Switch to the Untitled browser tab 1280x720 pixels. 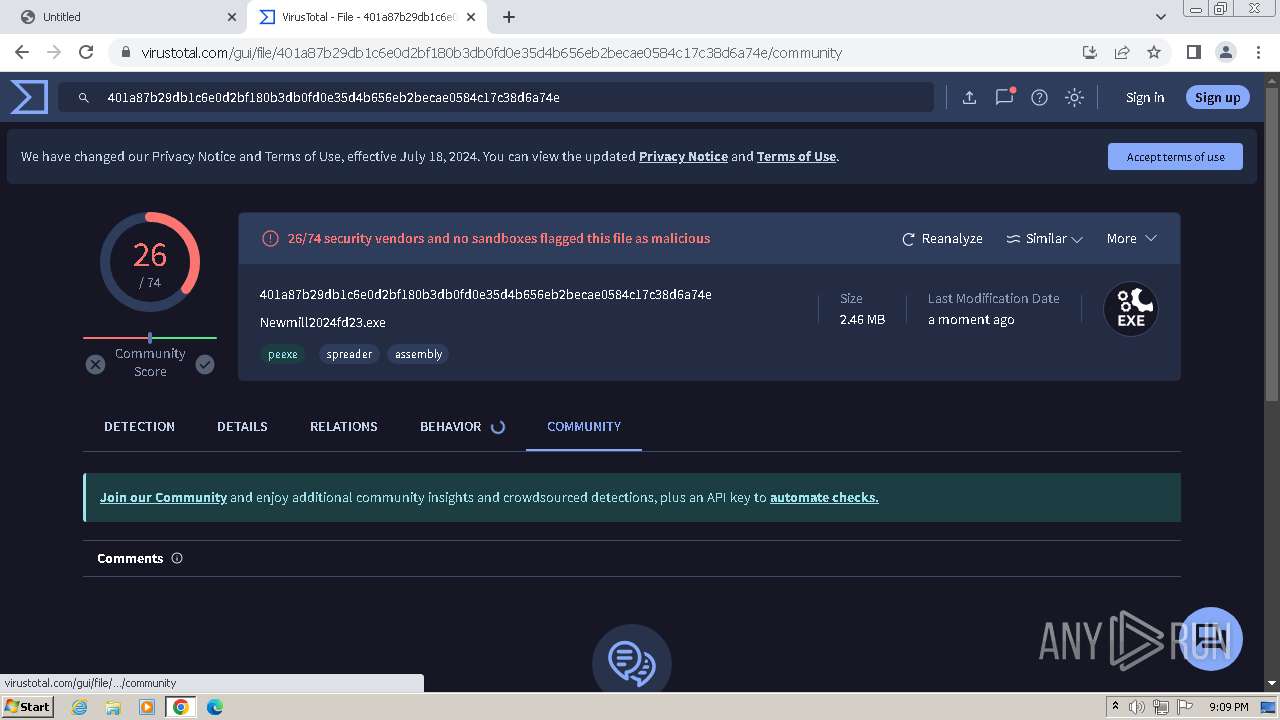[x=126, y=17]
